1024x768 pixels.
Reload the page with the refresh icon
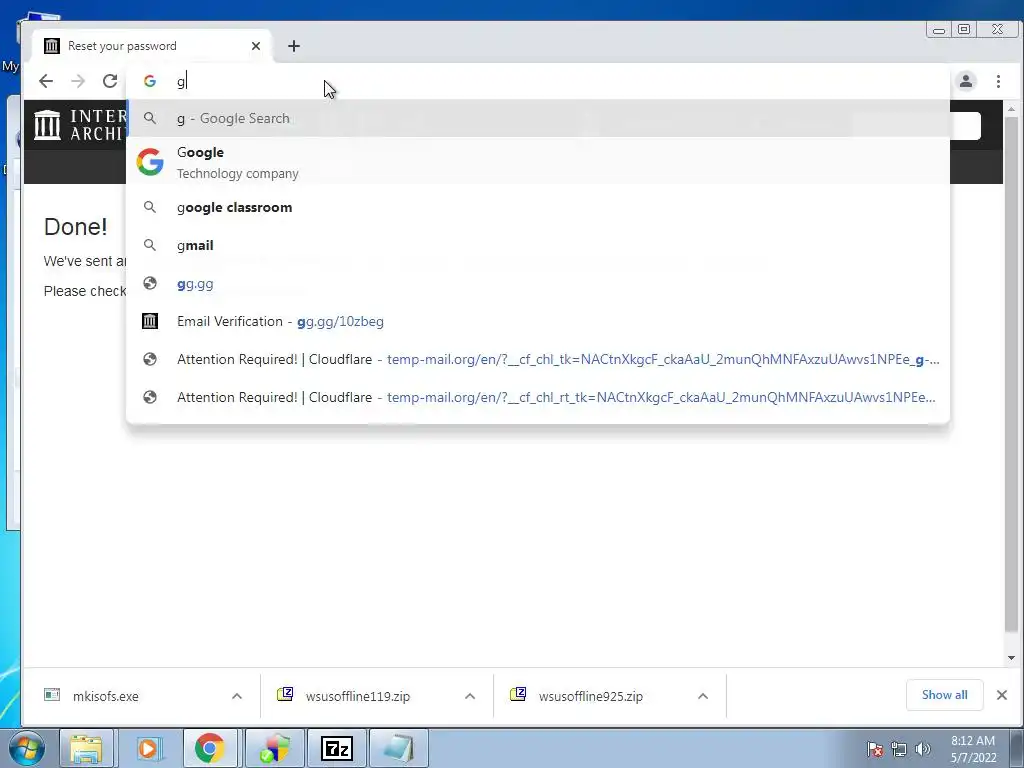pos(110,81)
